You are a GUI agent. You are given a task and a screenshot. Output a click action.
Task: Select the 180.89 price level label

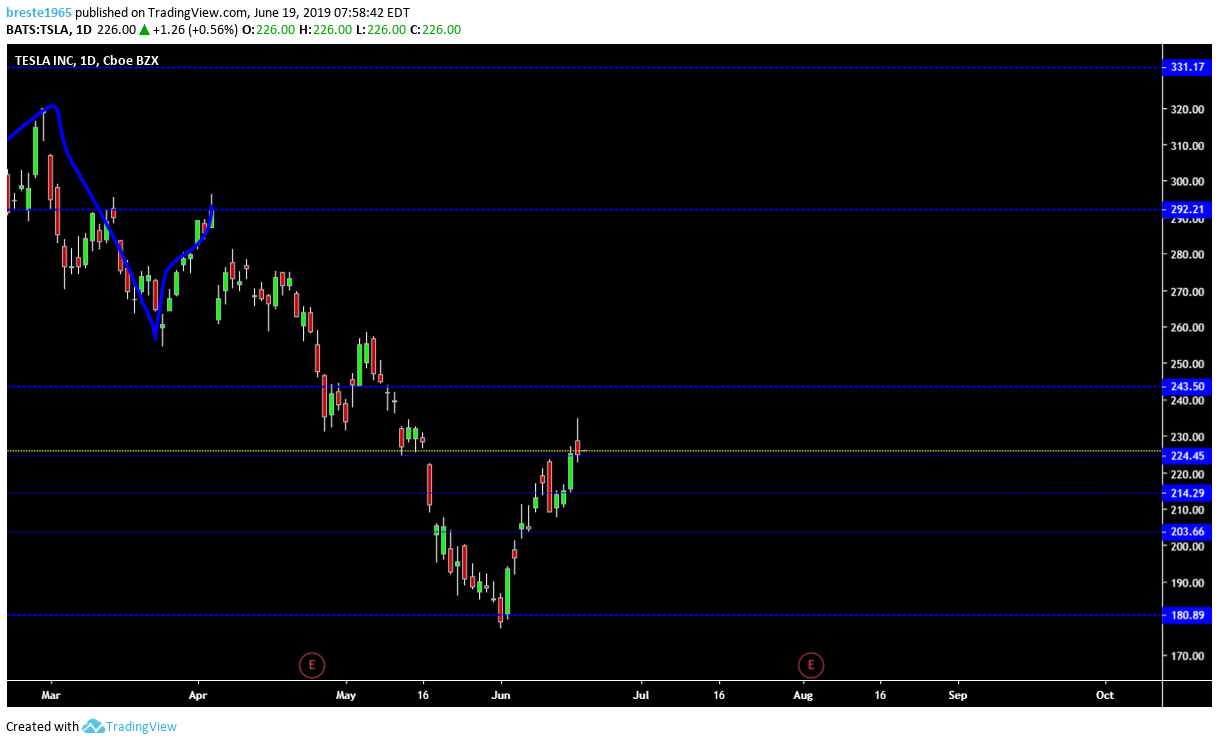pyautogui.click(x=1188, y=615)
